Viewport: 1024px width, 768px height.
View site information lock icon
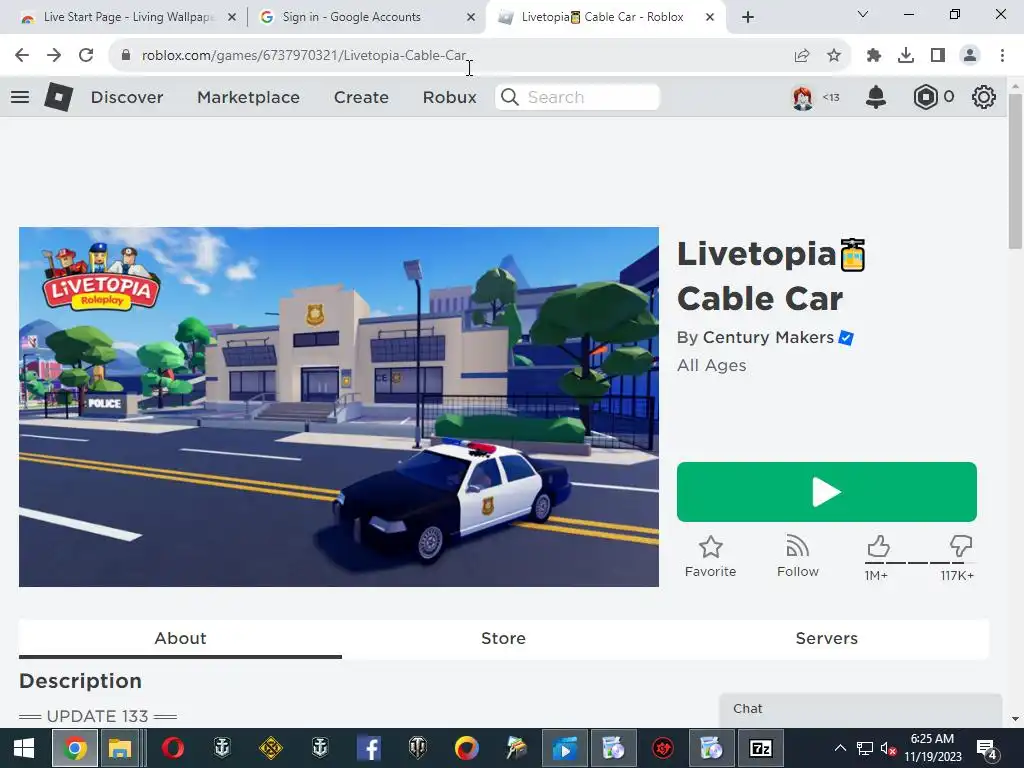tap(126, 56)
